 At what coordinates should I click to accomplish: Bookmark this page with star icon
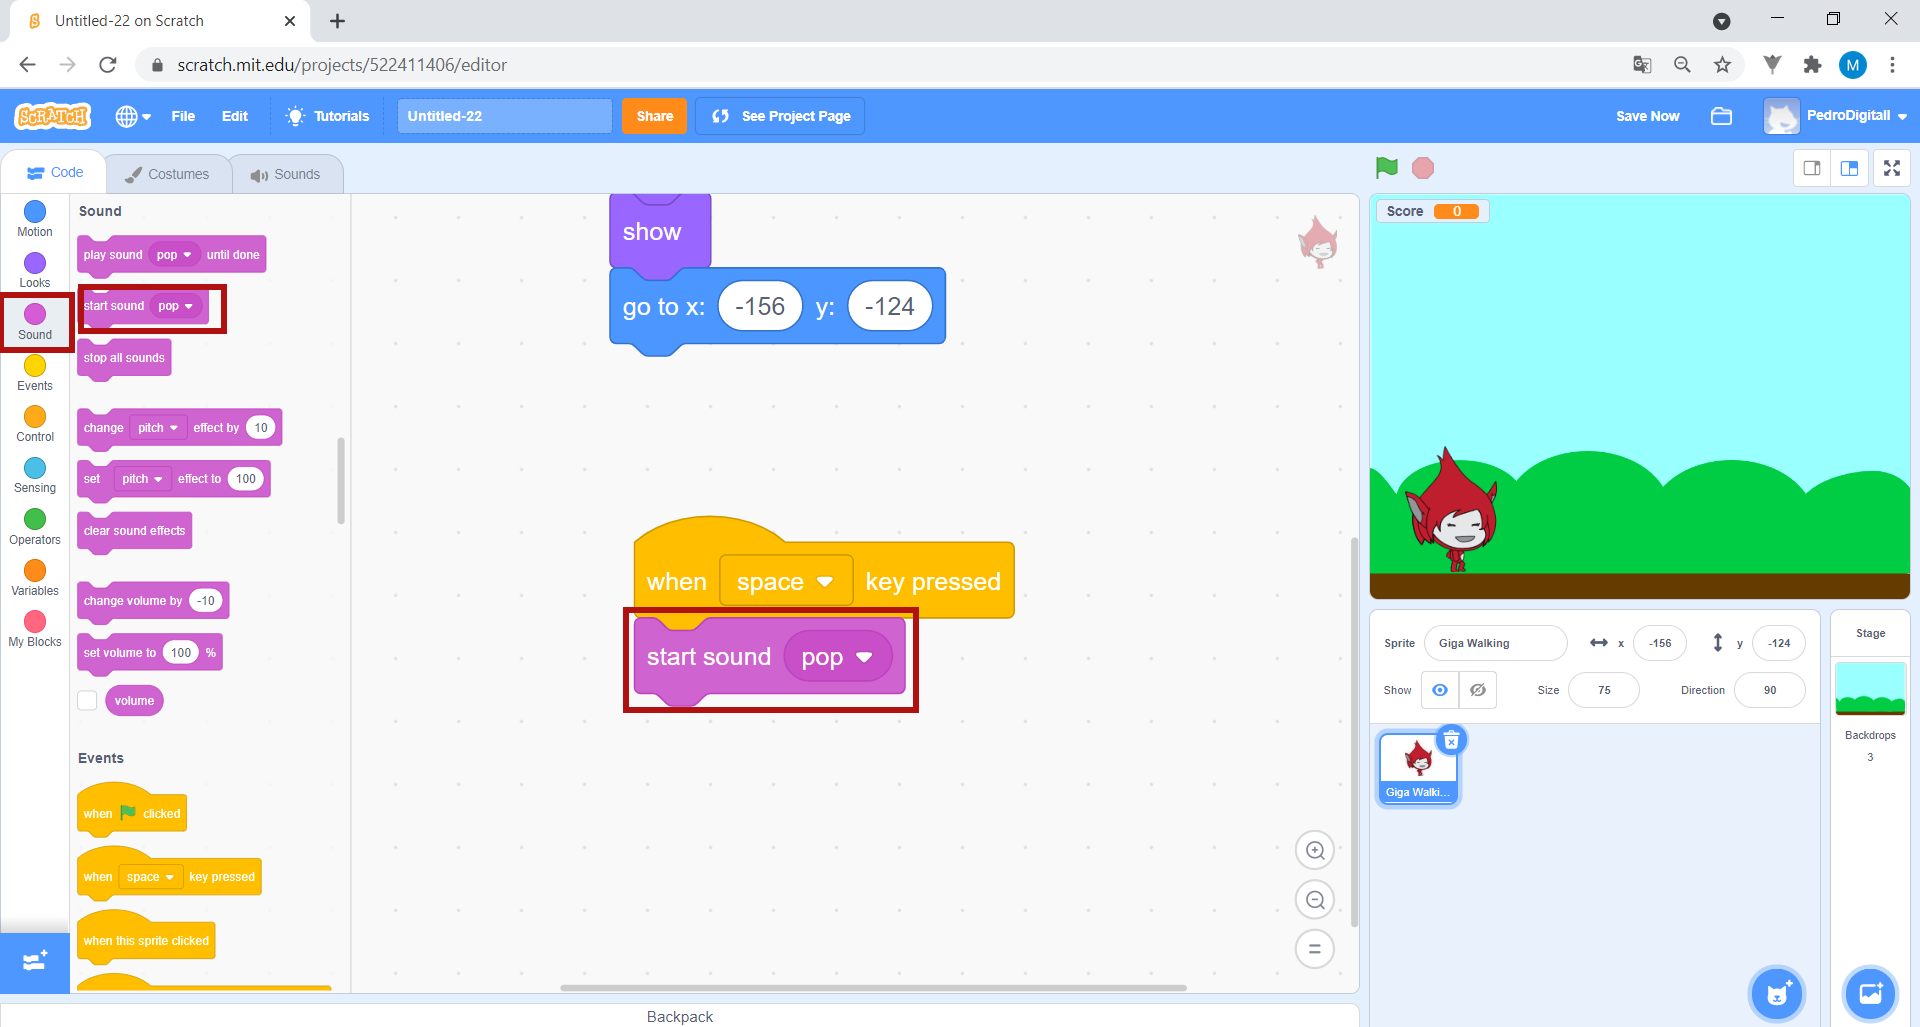point(1722,65)
